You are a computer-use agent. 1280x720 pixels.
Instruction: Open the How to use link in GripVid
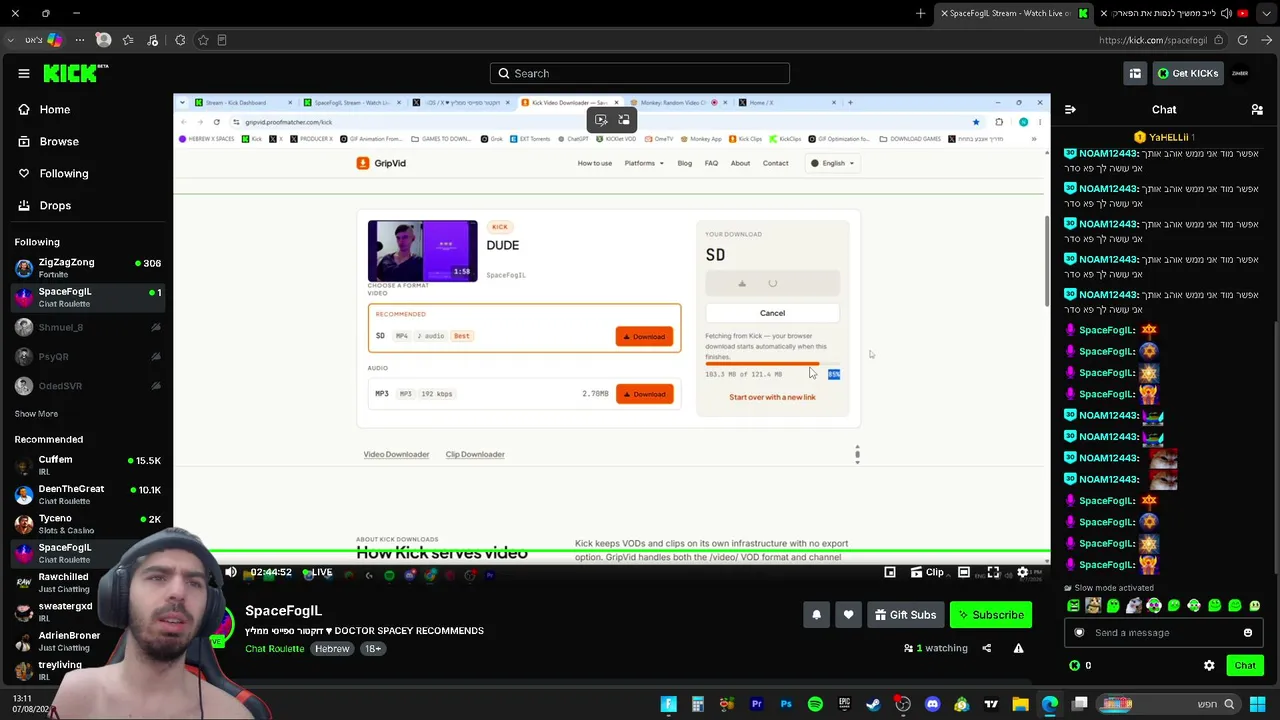(595, 163)
